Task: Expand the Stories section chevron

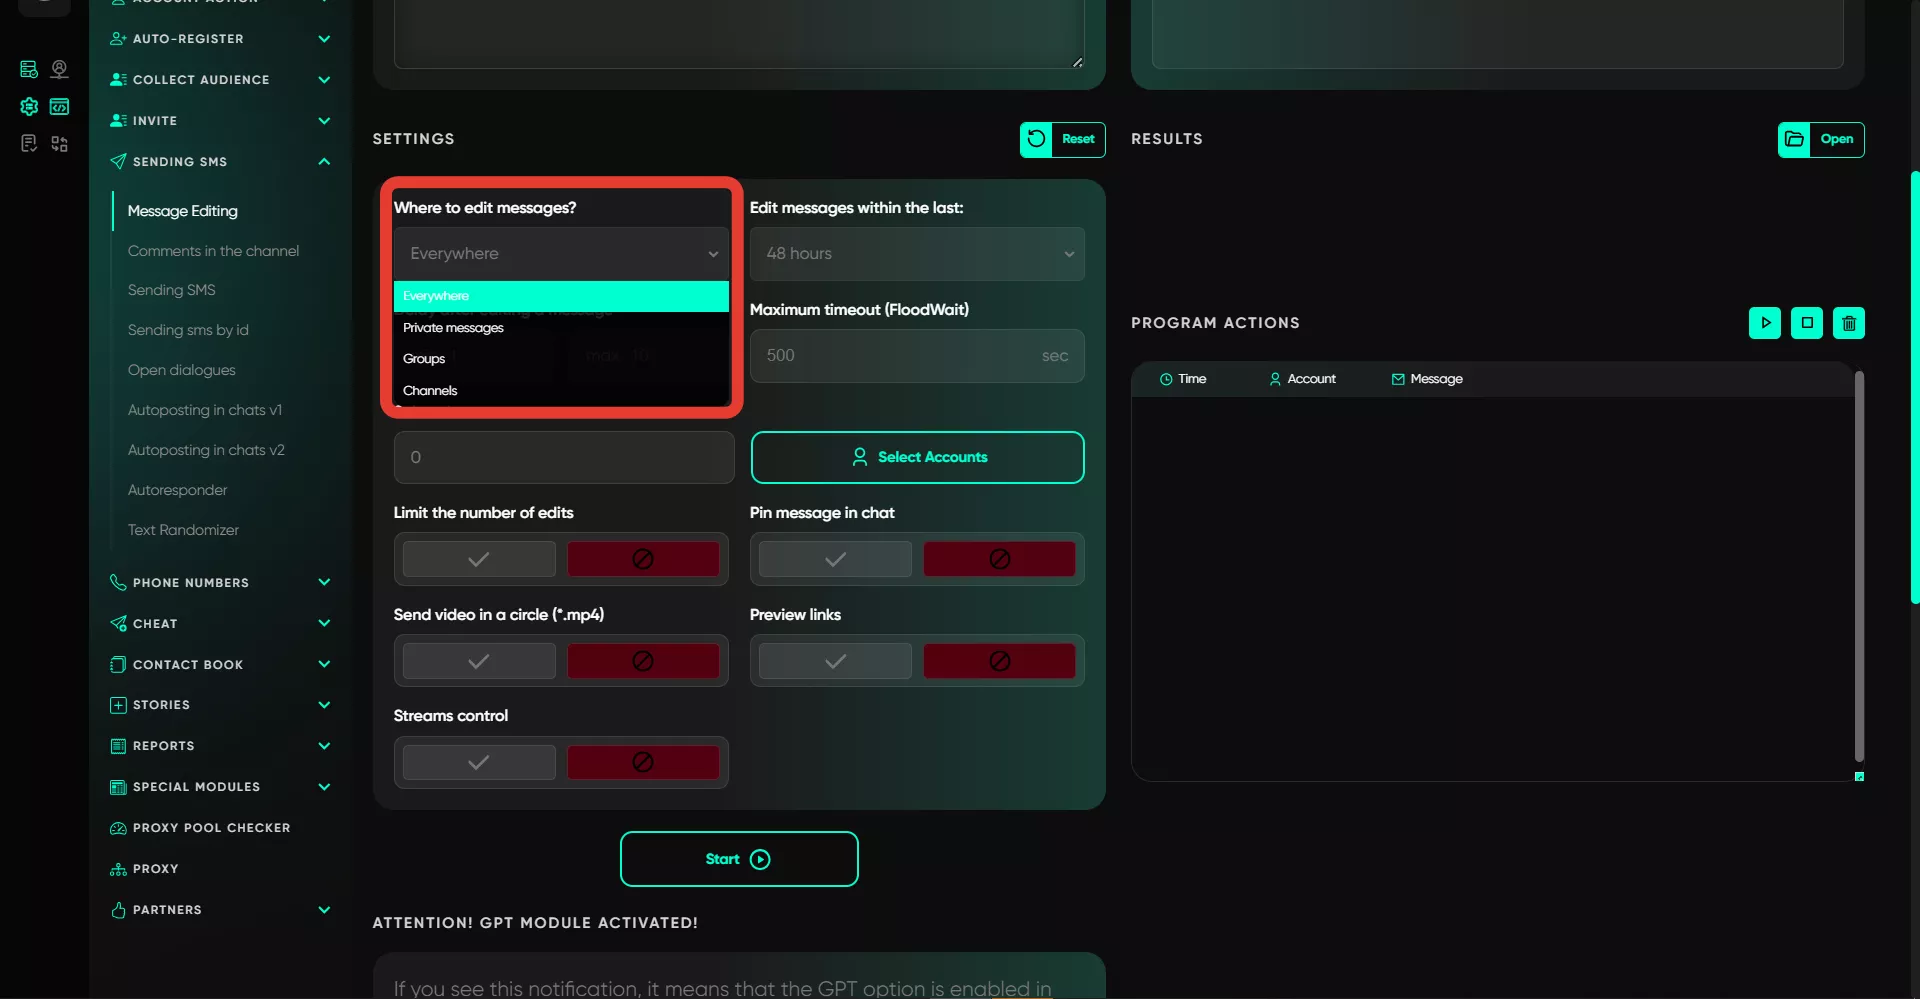Action: (324, 705)
